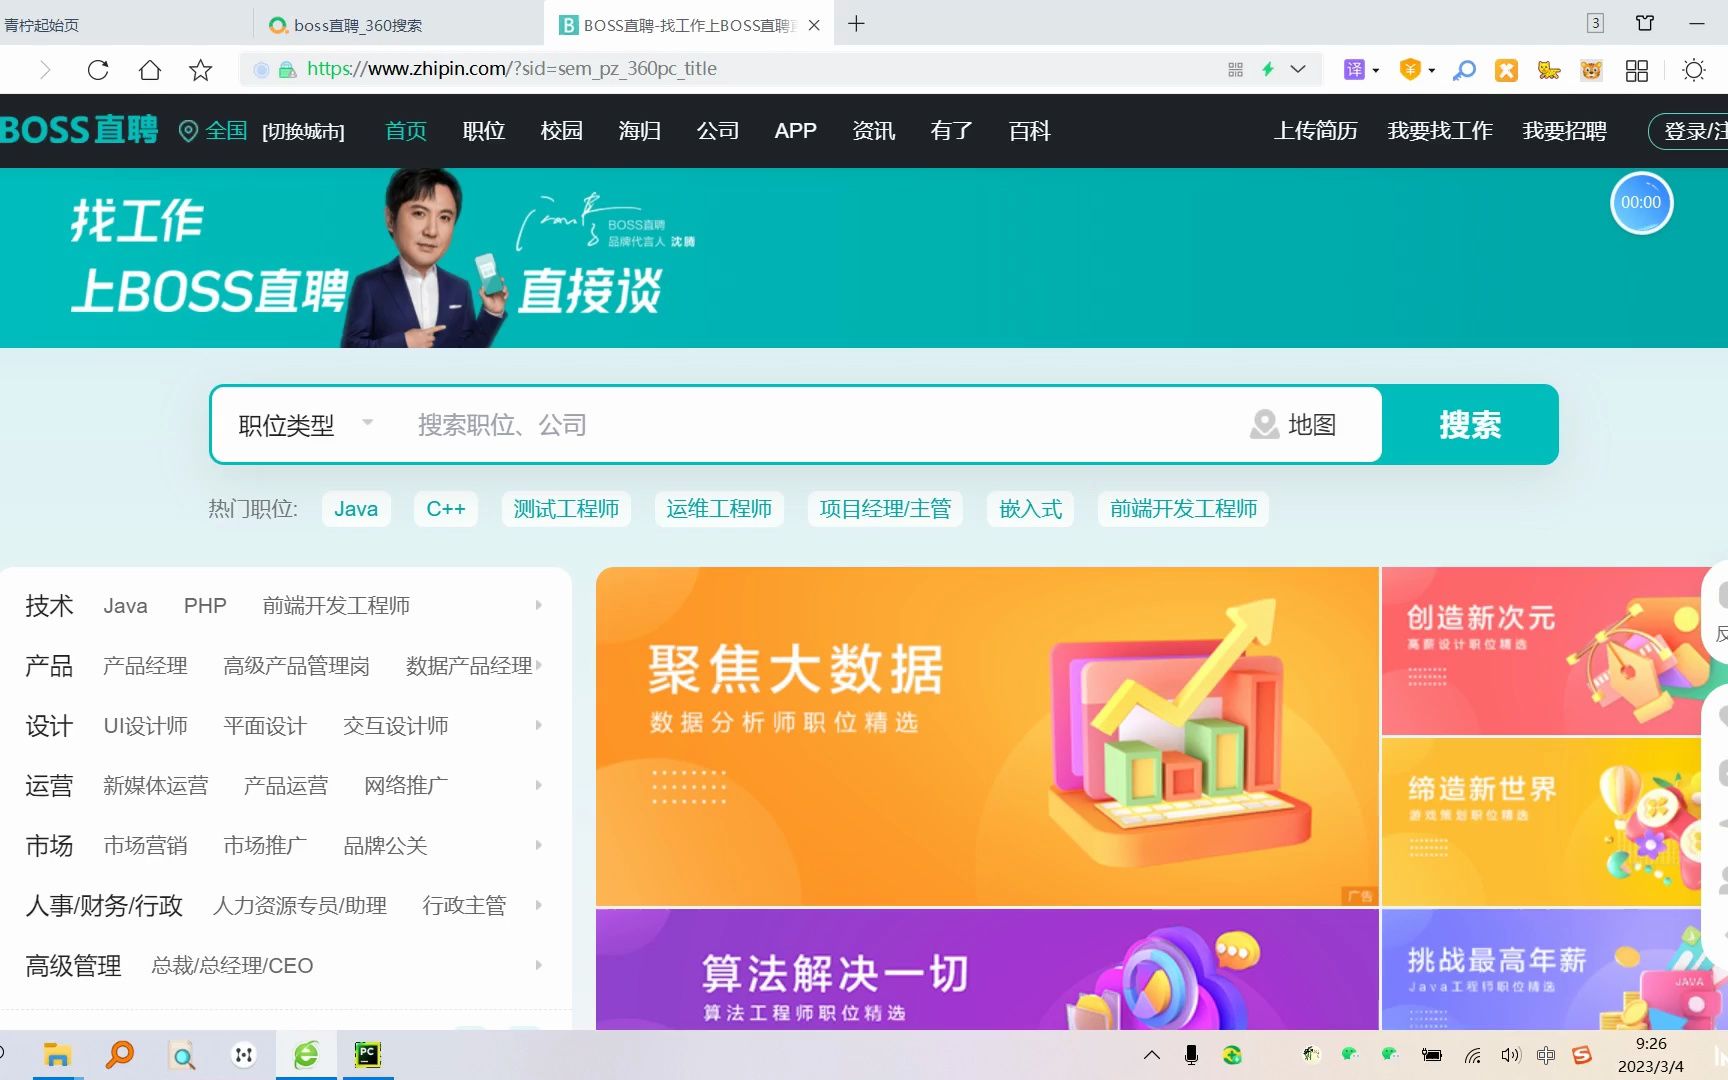The width and height of the screenshot is (1728, 1080).
Task: Open PyCharm from the taskbar
Action: [x=368, y=1055]
